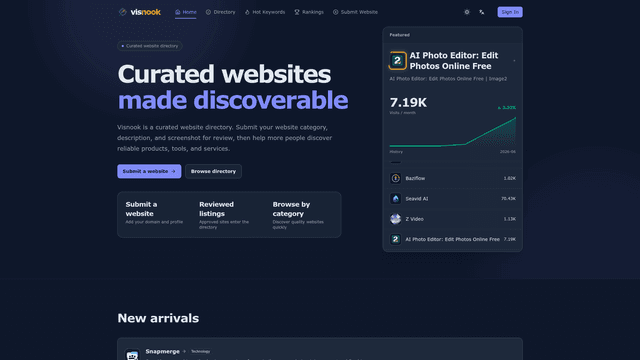Open the Hot Keywords page
Image resolution: width=640 pixels, height=360 pixels.
coord(265,12)
